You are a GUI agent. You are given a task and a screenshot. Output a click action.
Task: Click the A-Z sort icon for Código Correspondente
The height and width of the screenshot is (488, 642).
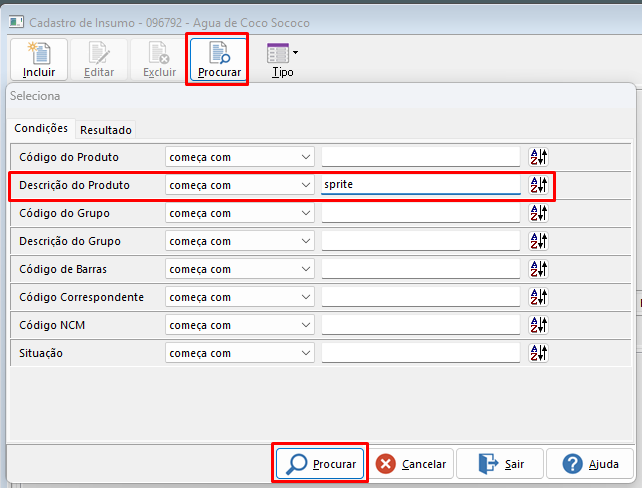coord(538,297)
